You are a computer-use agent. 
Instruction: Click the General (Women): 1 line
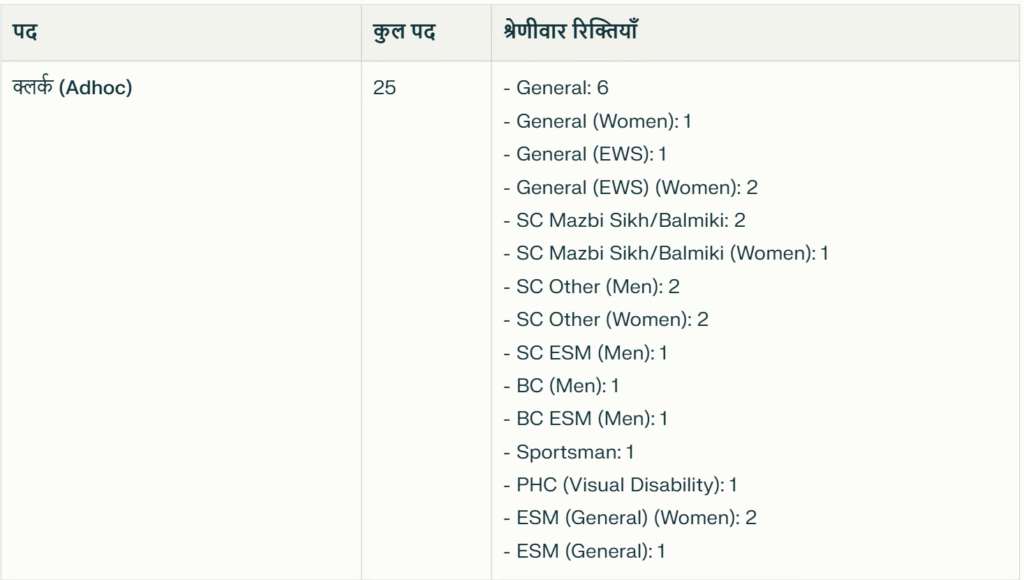(598, 121)
